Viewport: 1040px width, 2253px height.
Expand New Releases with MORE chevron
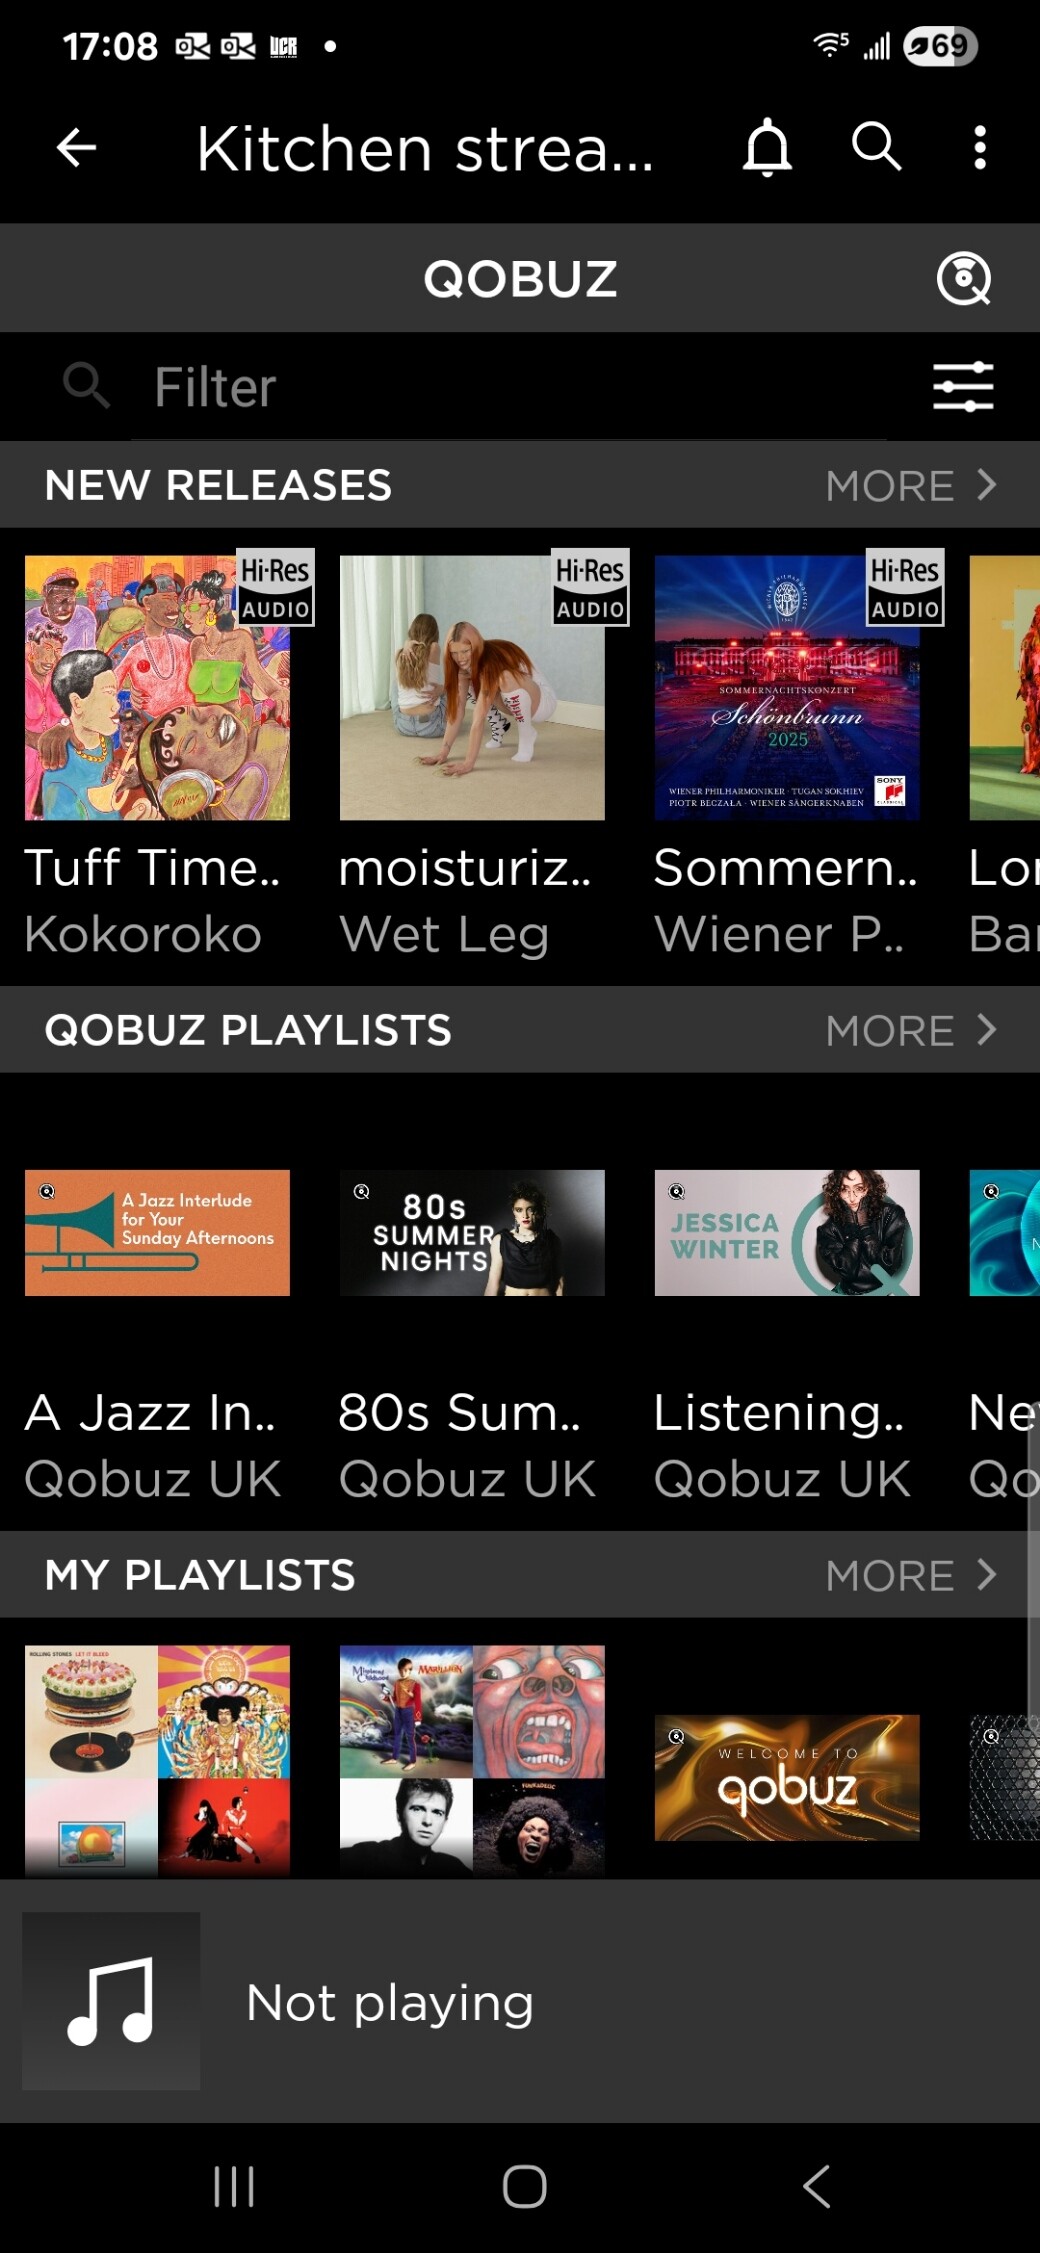coord(912,485)
